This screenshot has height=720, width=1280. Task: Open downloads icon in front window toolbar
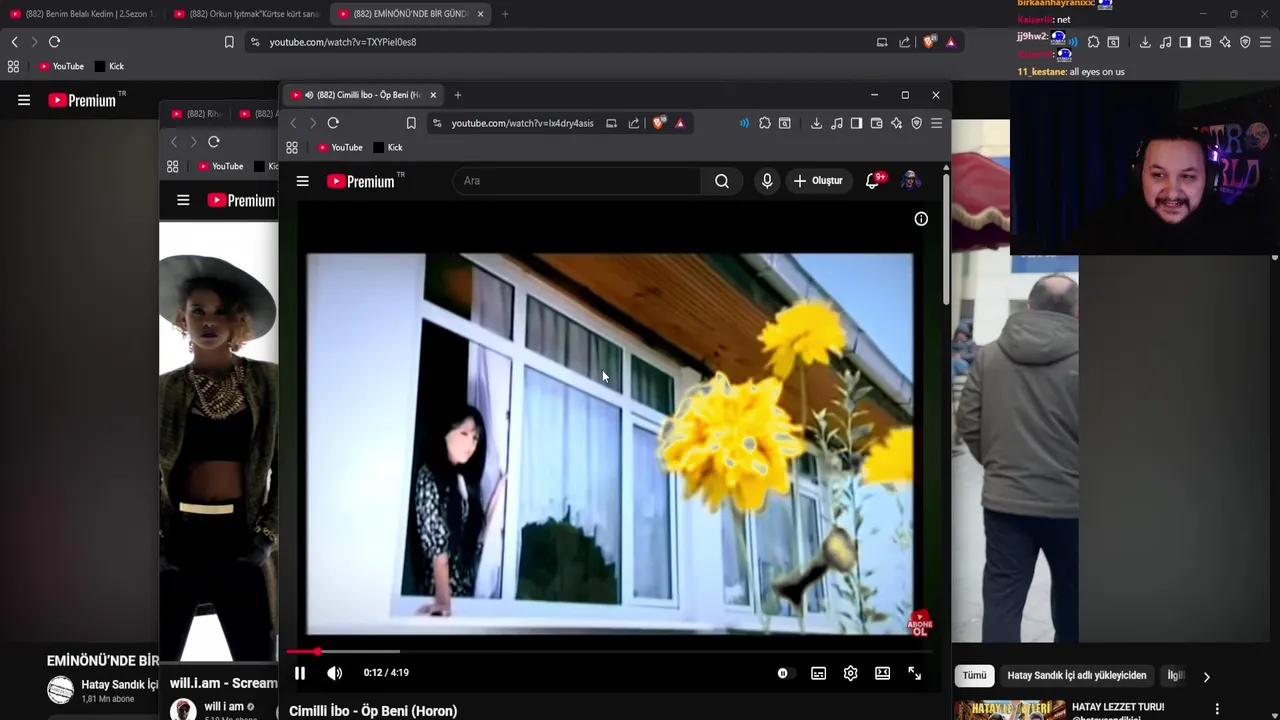(816, 123)
